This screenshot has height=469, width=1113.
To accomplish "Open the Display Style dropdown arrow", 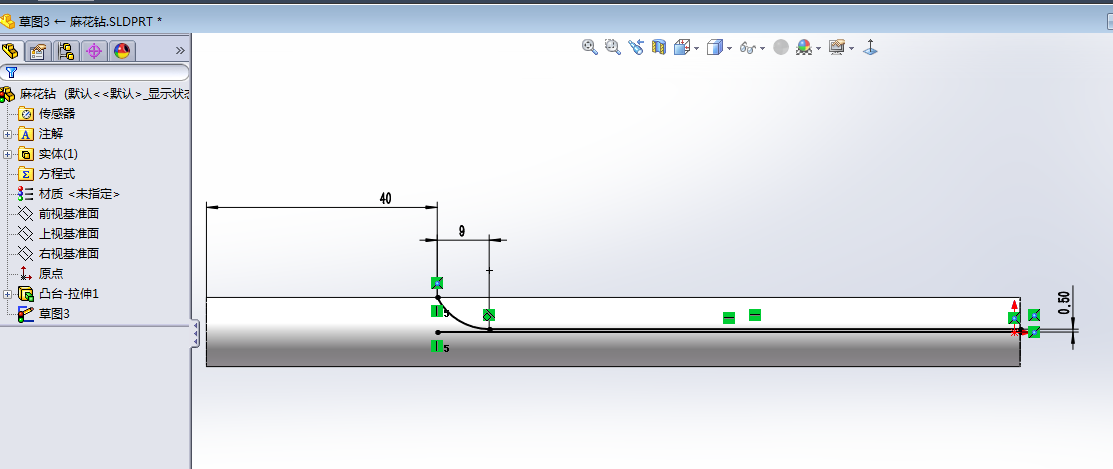I will point(730,48).
